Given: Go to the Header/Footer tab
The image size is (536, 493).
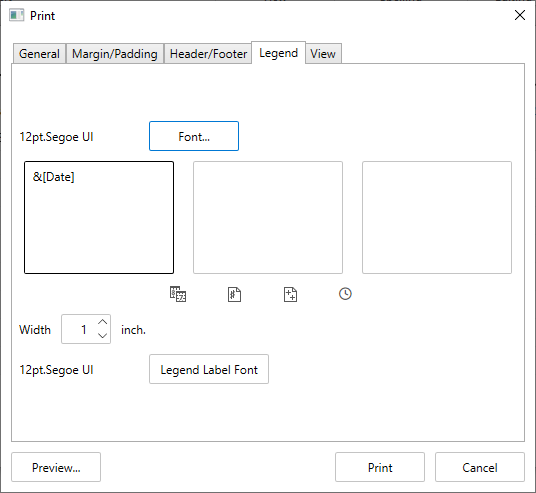Looking at the screenshot, I should [x=208, y=54].
